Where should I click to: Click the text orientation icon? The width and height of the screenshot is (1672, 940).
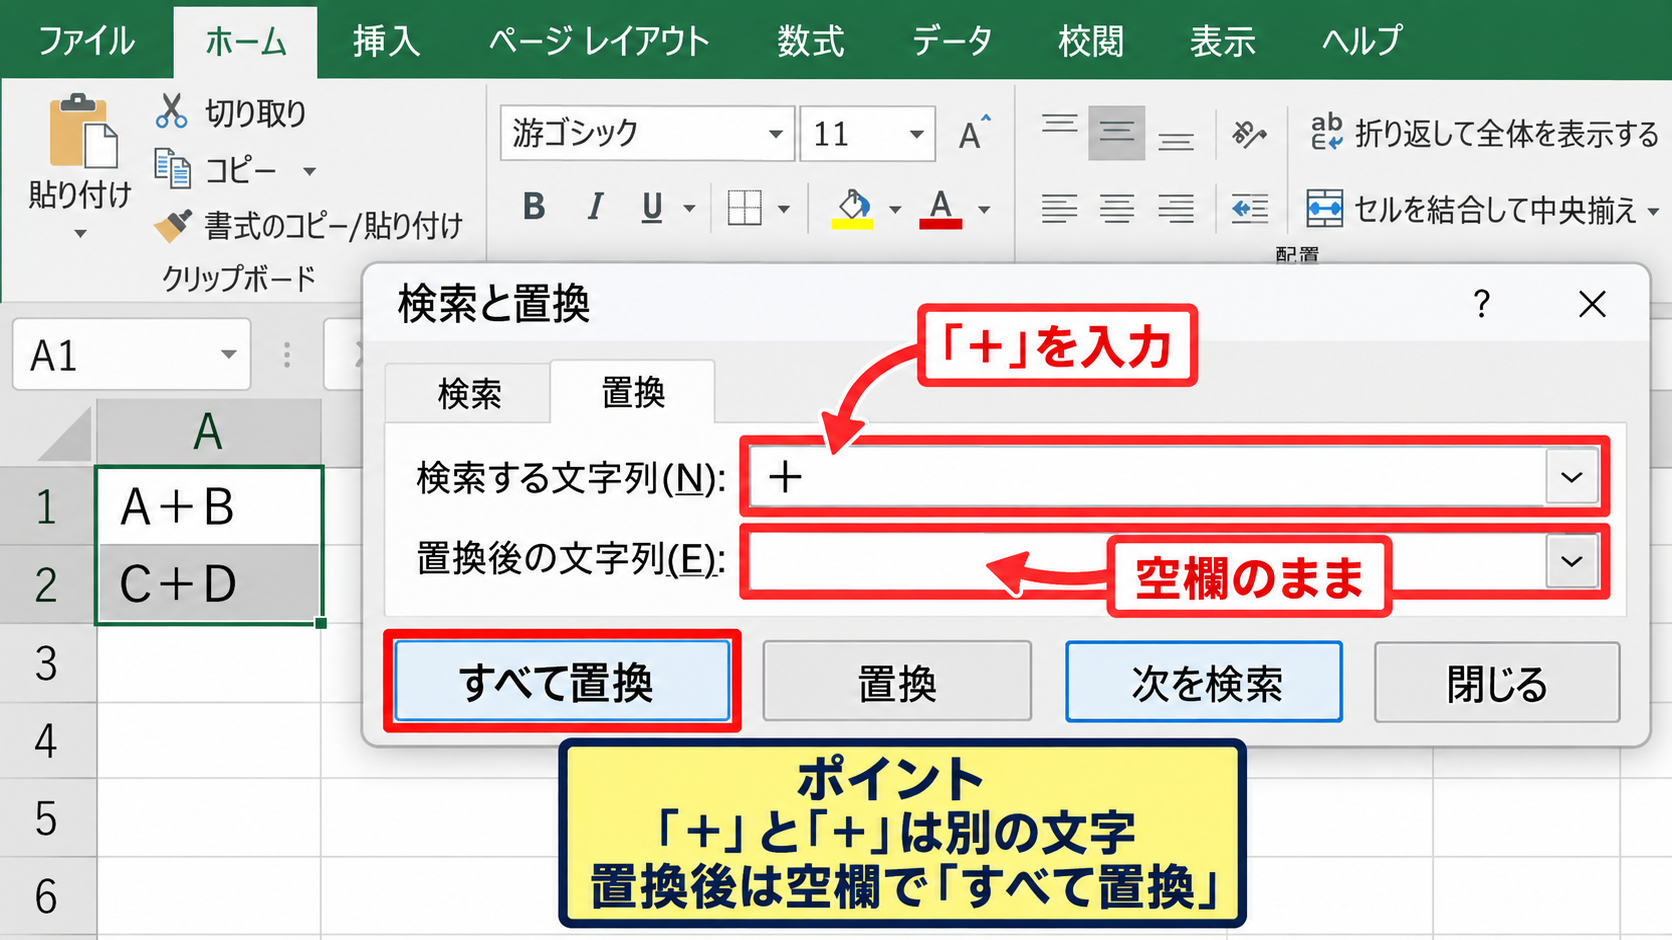pos(1249,133)
